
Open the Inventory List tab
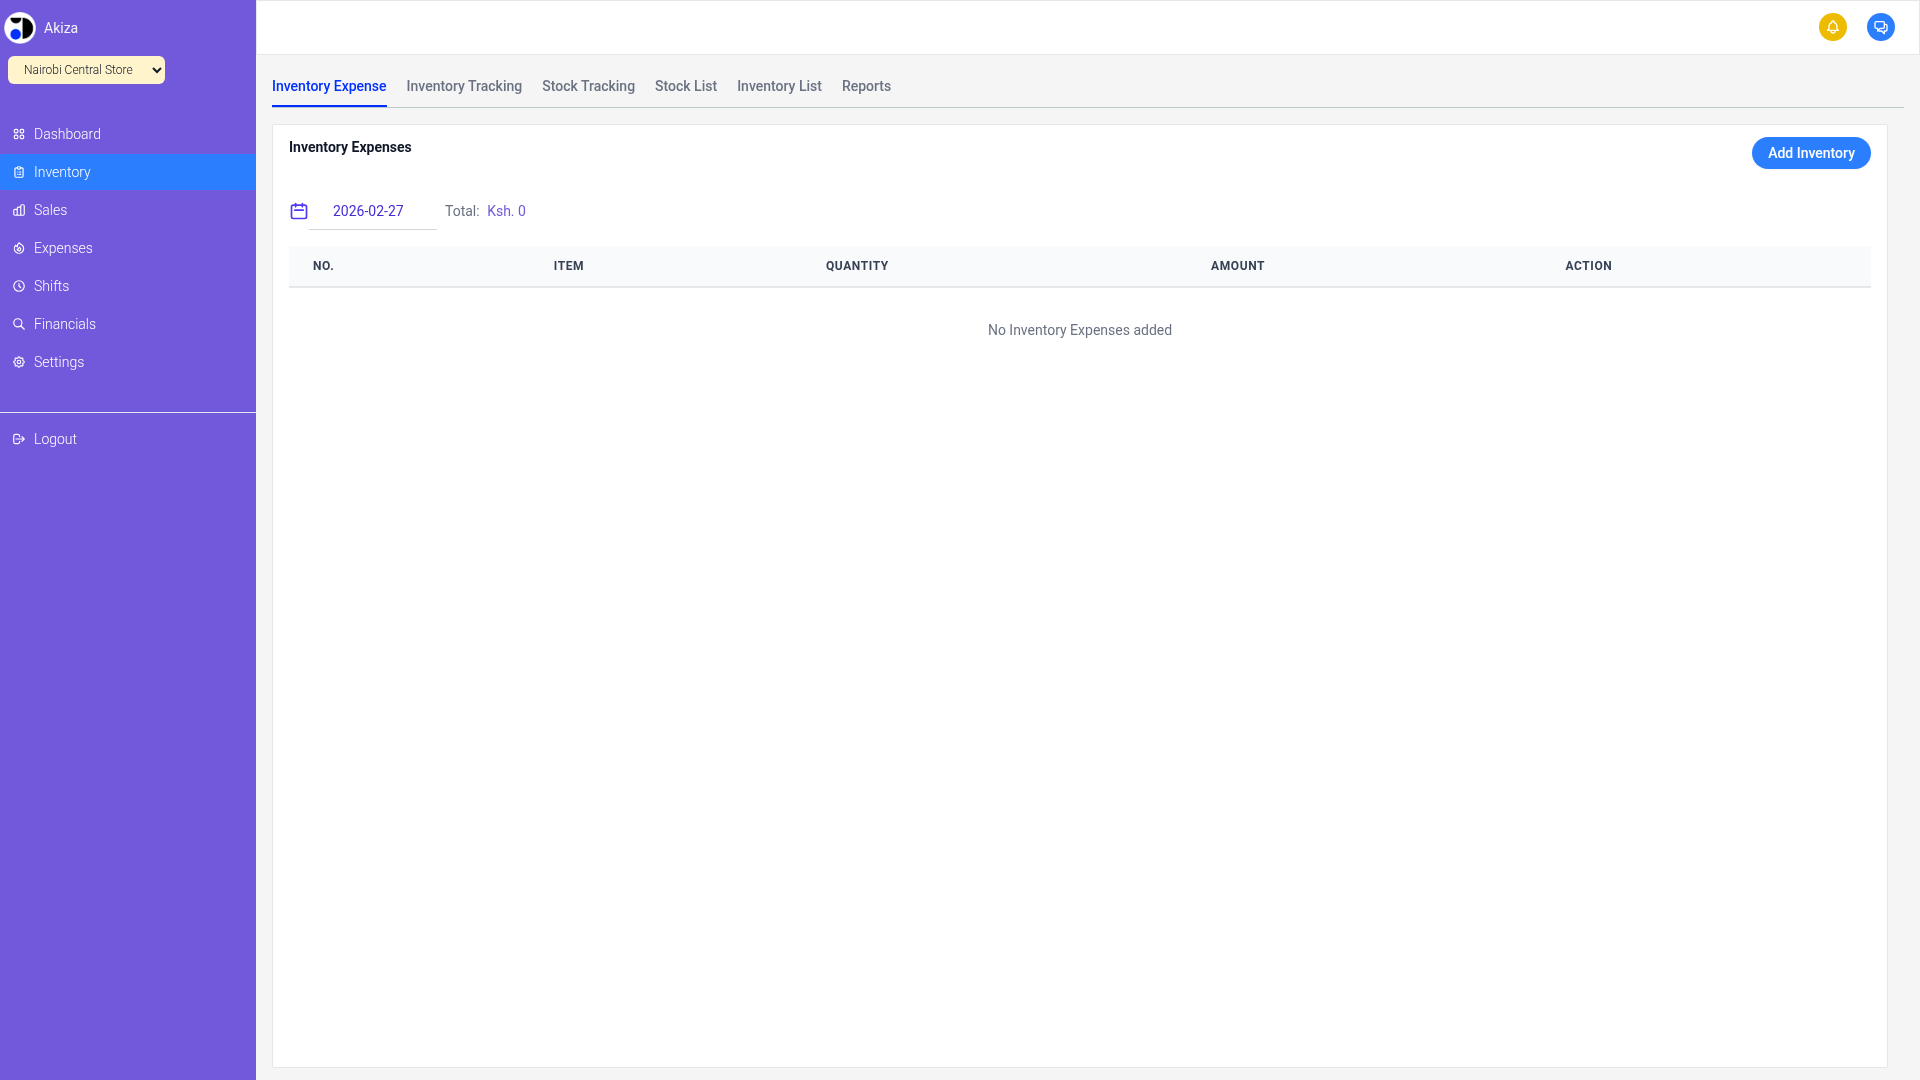pyautogui.click(x=779, y=86)
